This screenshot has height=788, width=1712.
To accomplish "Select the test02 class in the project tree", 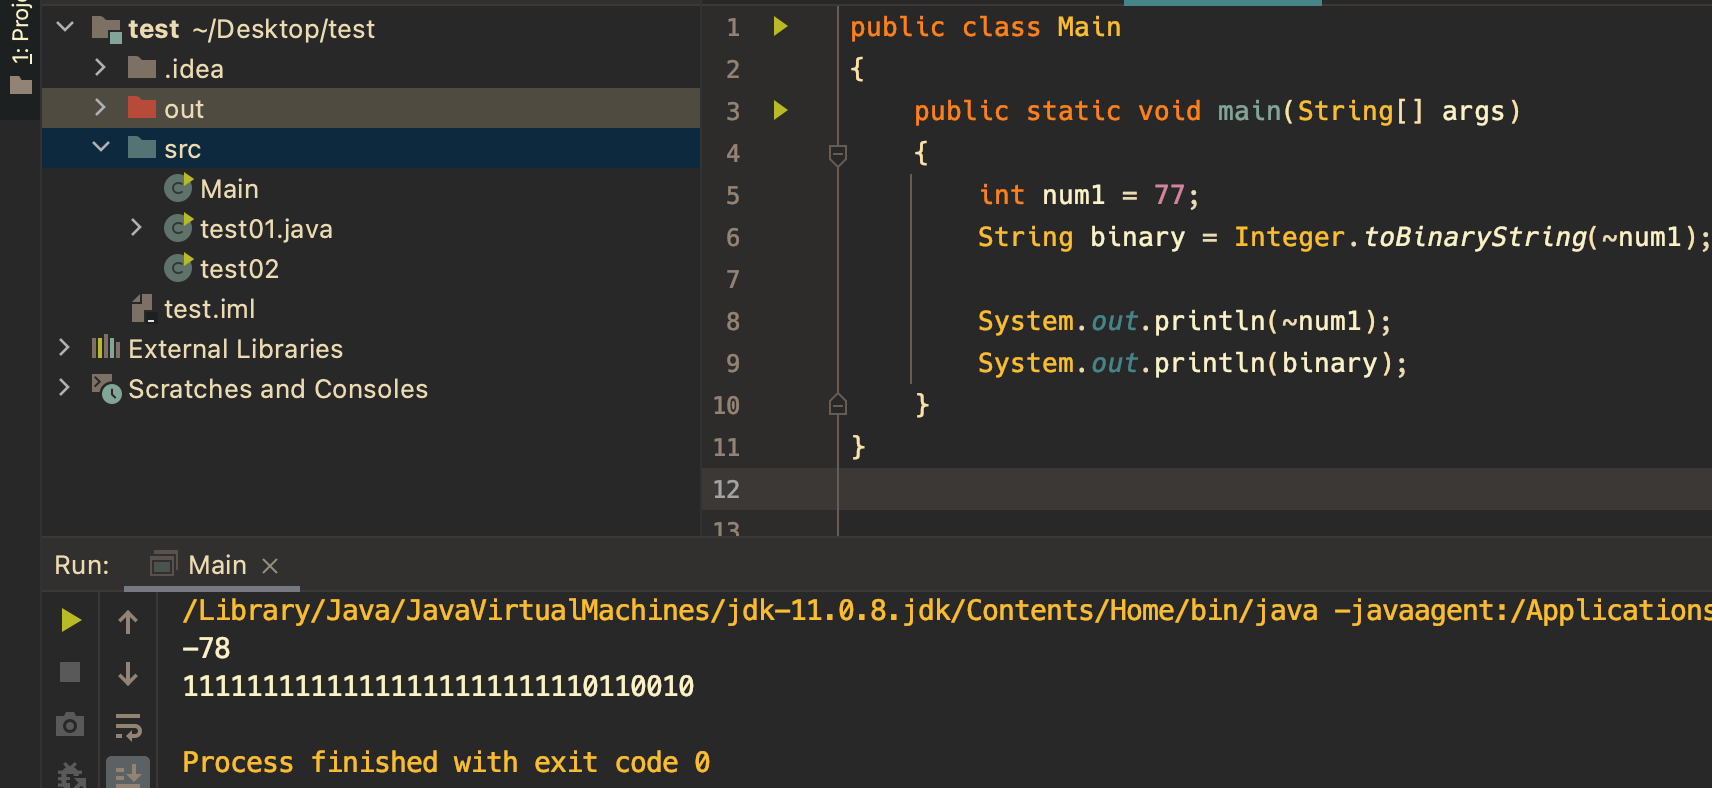I will click(x=239, y=269).
